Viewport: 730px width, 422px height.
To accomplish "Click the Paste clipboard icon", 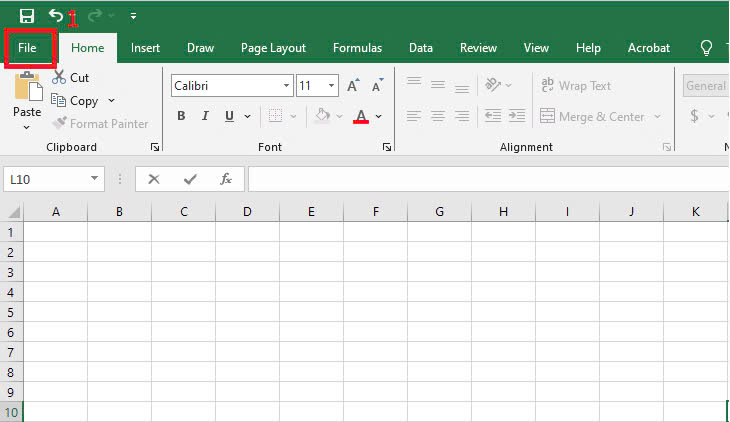I will (x=28, y=87).
